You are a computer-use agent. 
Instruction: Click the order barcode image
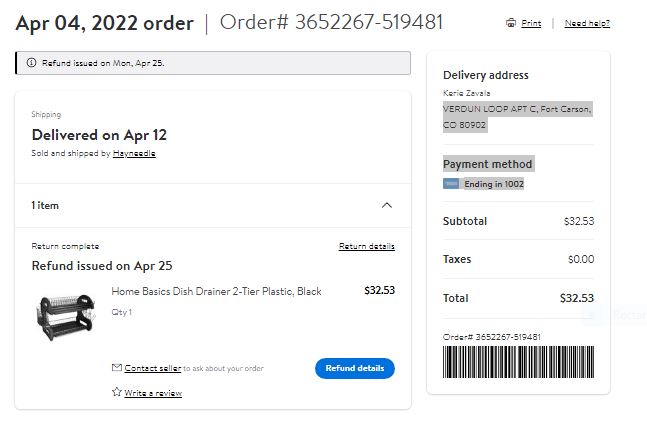click(x=519, y=362)
